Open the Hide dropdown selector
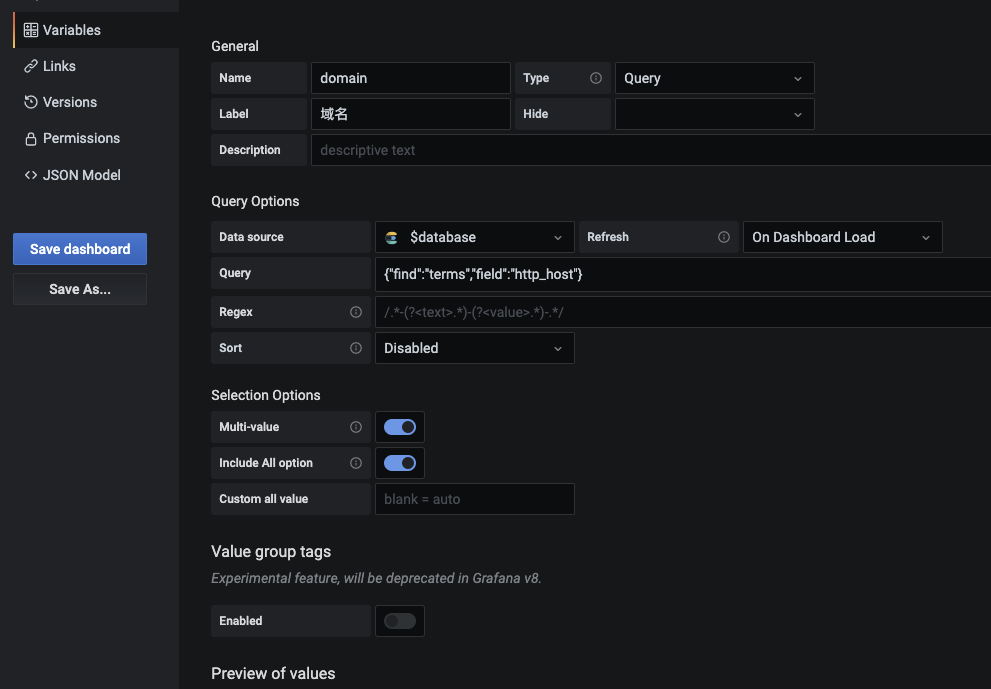Viewport: 991px width, 689px height. [714, 113]
